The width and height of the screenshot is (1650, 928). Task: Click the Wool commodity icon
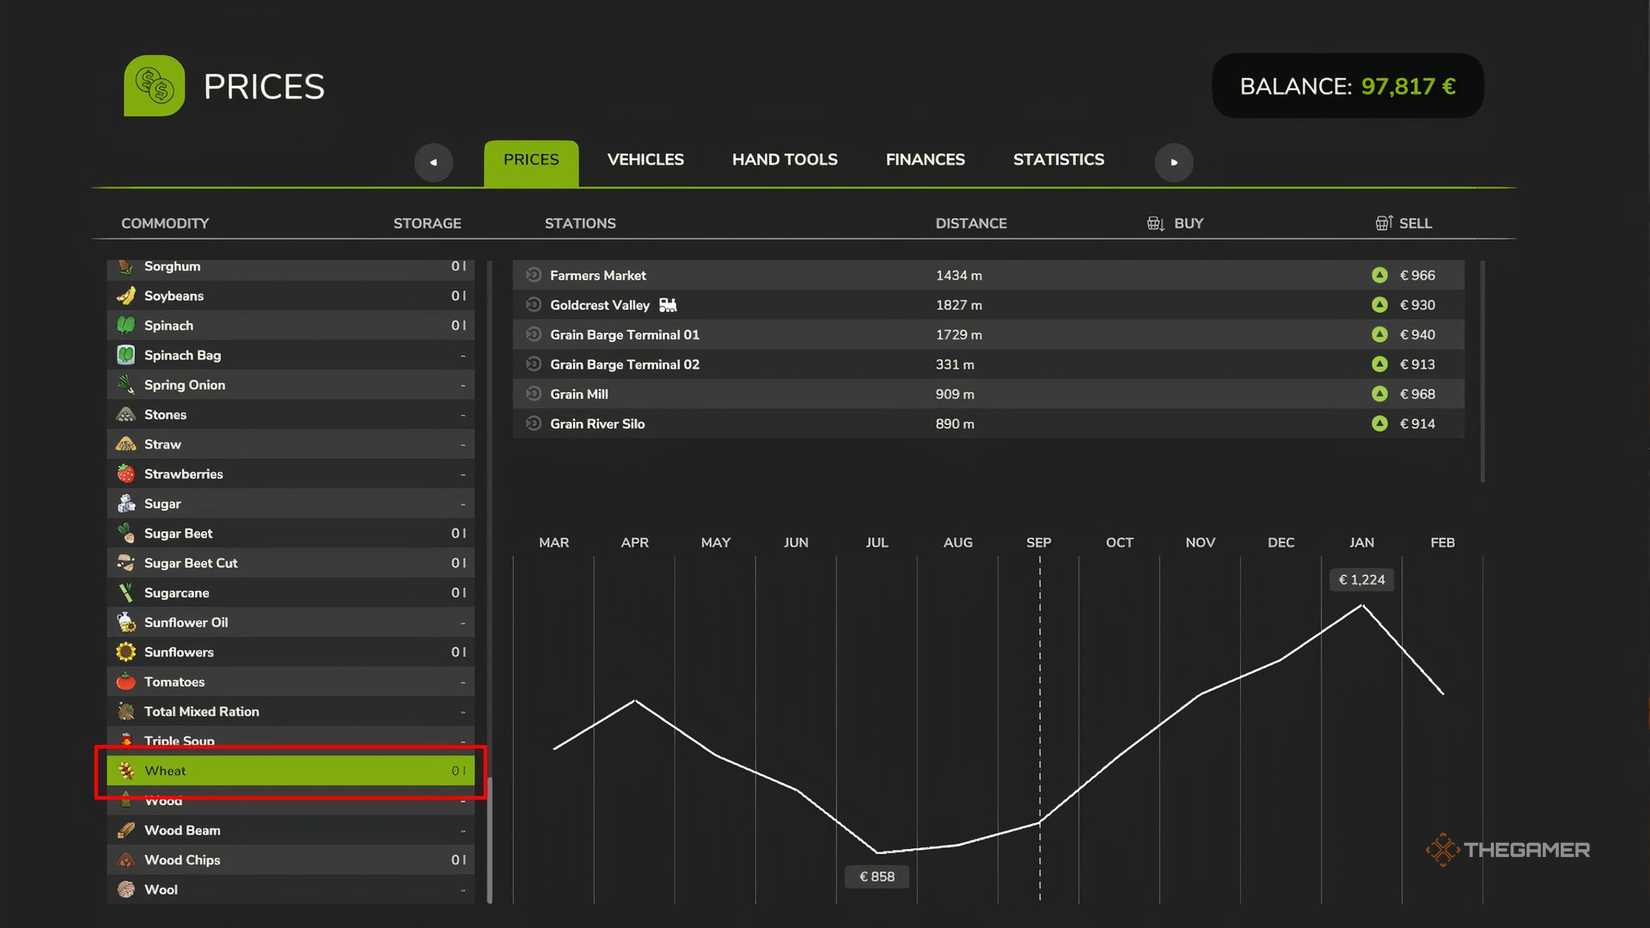[x=126, y=890]
